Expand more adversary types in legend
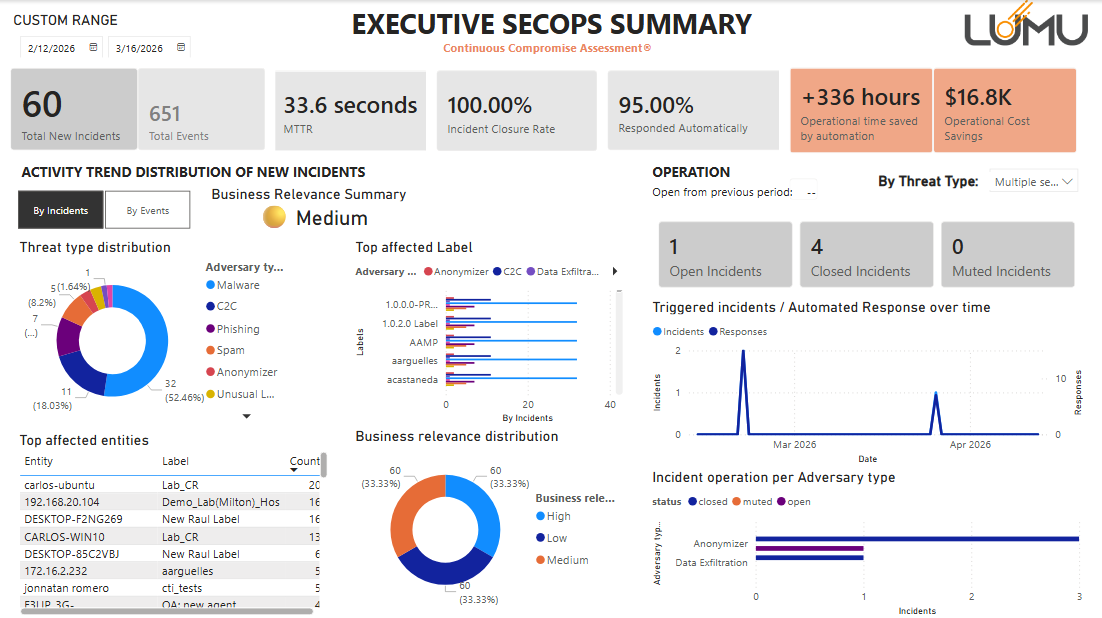This screenshot has height=618, width=1102. [247, 416]
